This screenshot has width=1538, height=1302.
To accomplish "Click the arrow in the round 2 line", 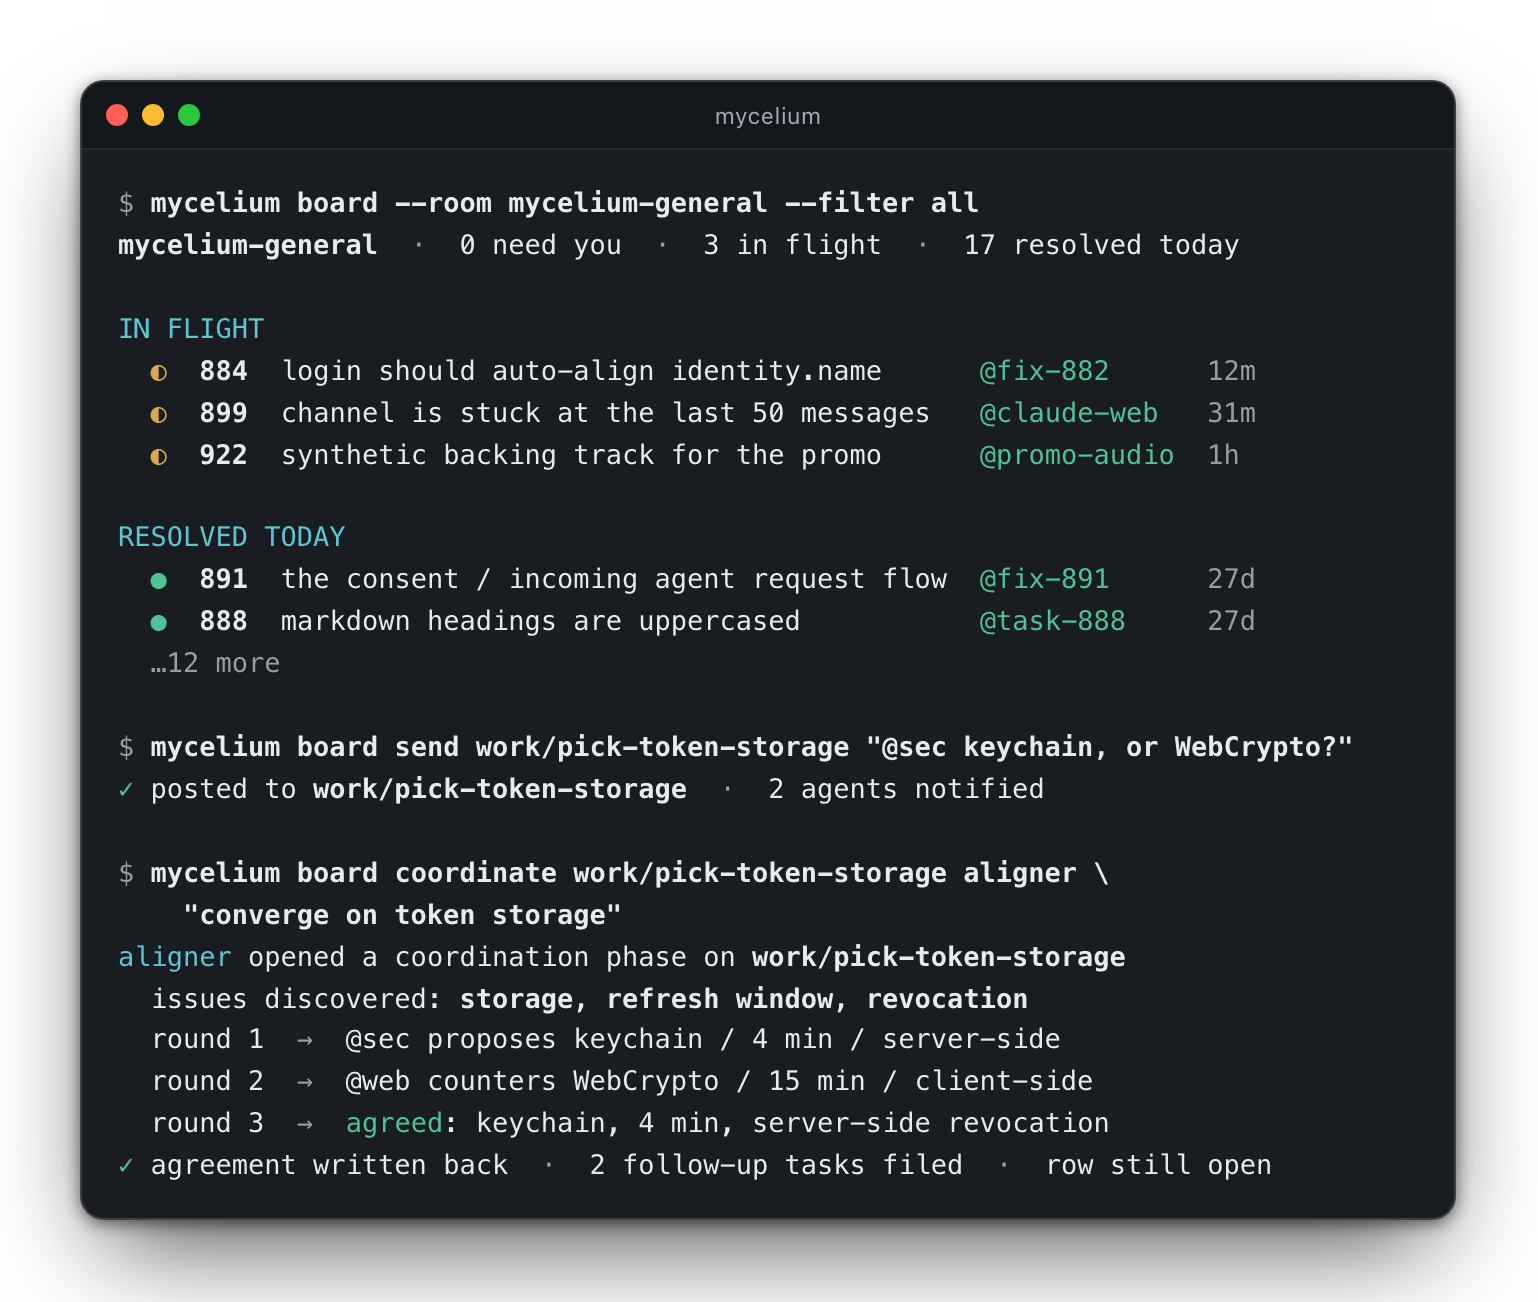I will coord(305,1082).
